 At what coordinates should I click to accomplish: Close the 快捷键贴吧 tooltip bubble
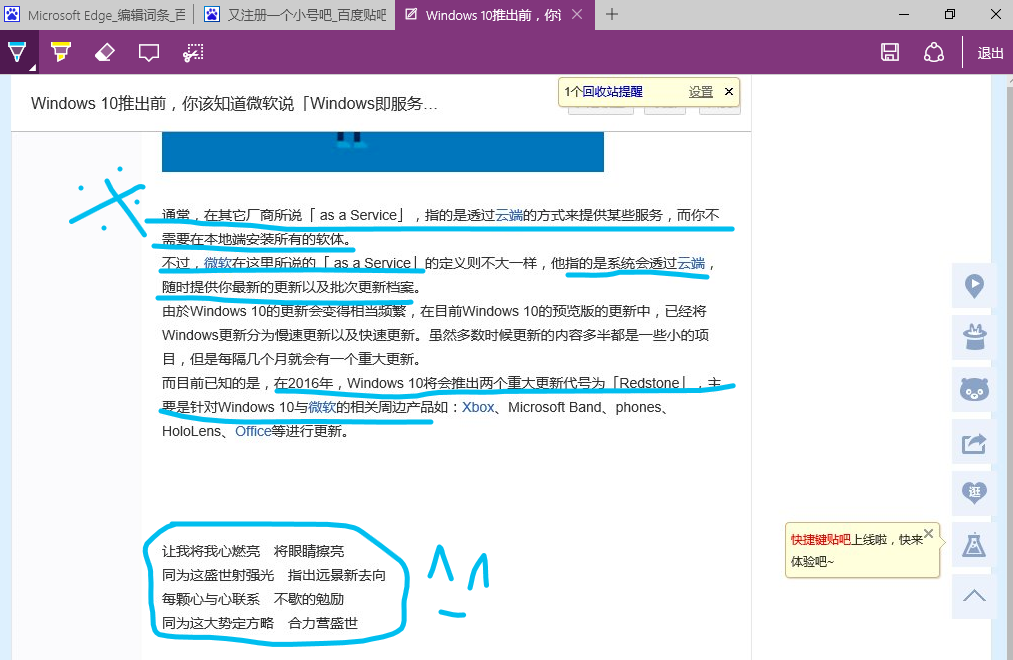pyautogui.click(x=928, y=533)
